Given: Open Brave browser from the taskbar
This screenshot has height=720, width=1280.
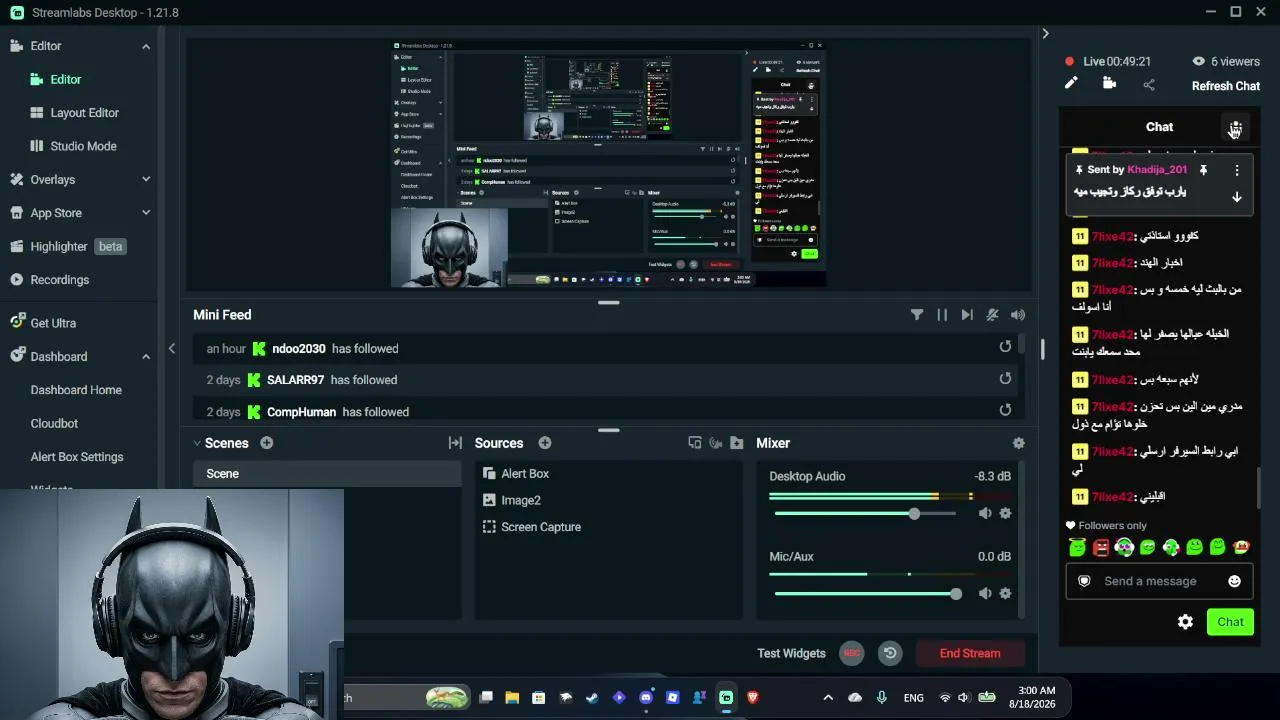Looking at the screenshot, I should (753, 698).
